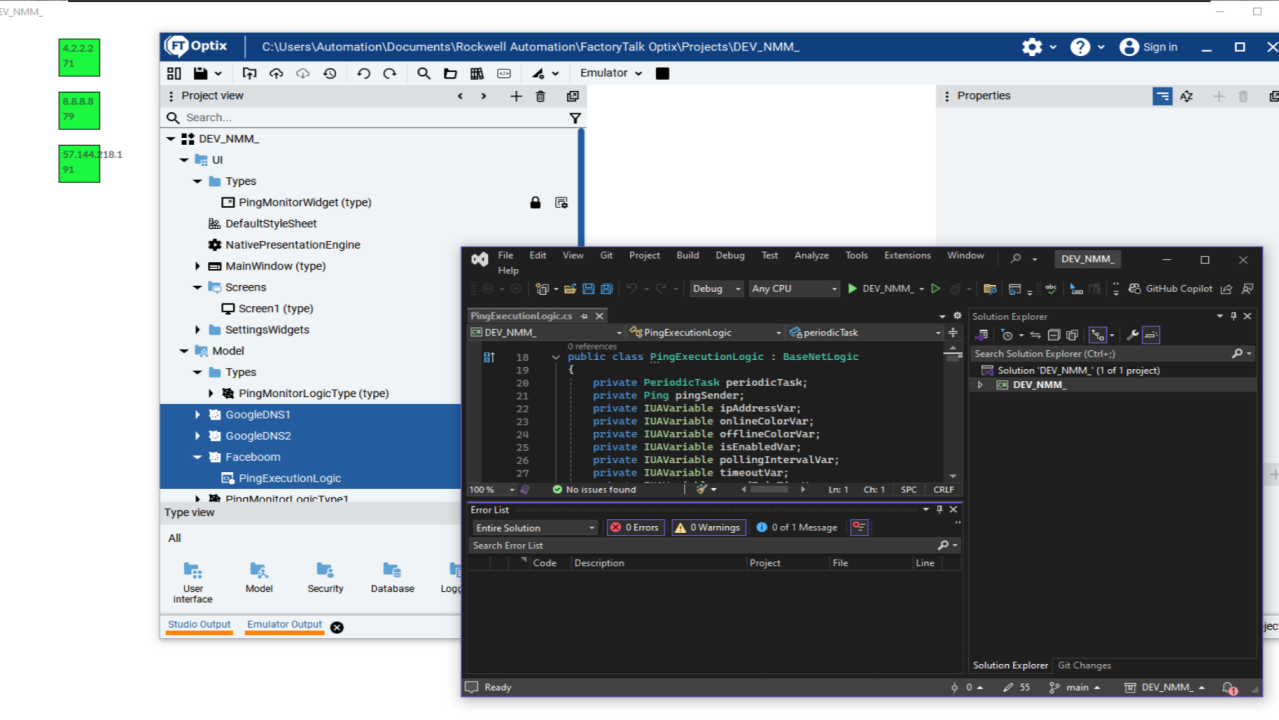Image resolution: width=1279 pixels, height=720 pixels.
Task: Open the Debug menu in Visual Studio
Action: point(729,255)
